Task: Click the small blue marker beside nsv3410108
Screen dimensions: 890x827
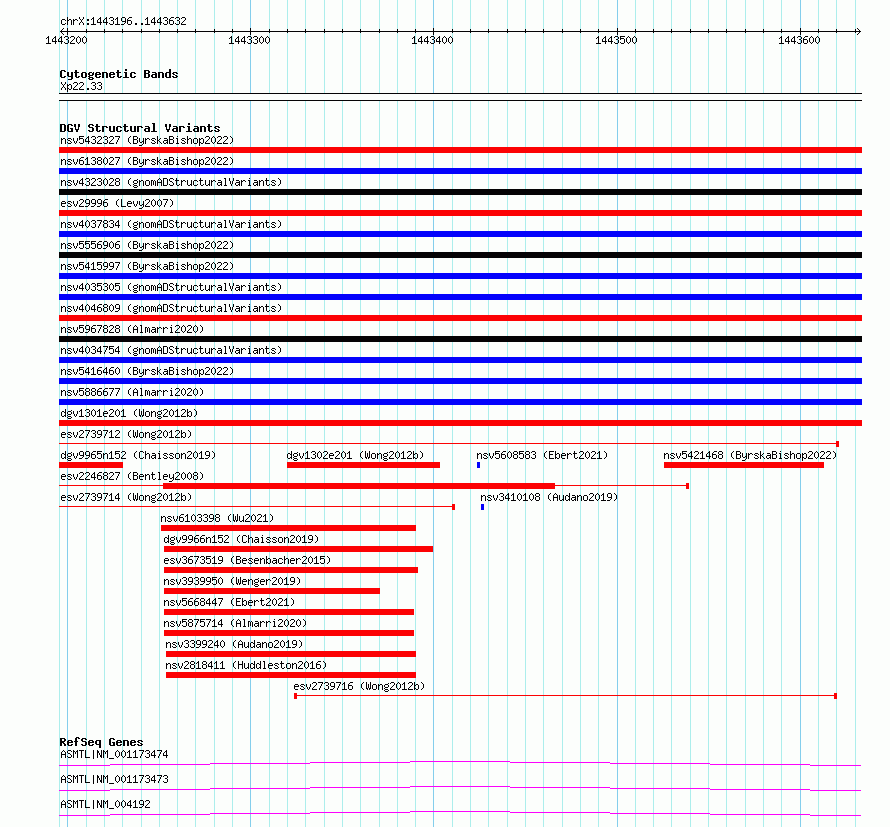Action: (482, 507)
